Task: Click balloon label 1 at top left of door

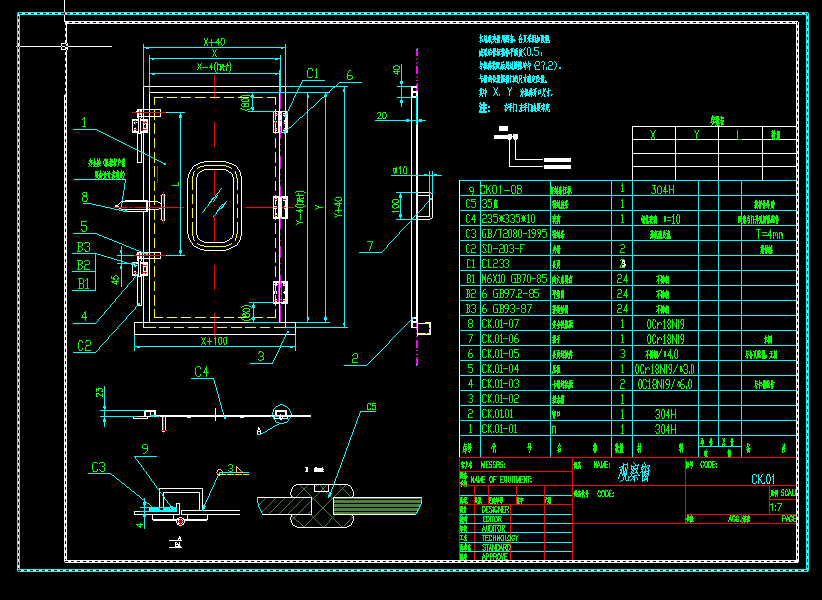Action: 85,122
